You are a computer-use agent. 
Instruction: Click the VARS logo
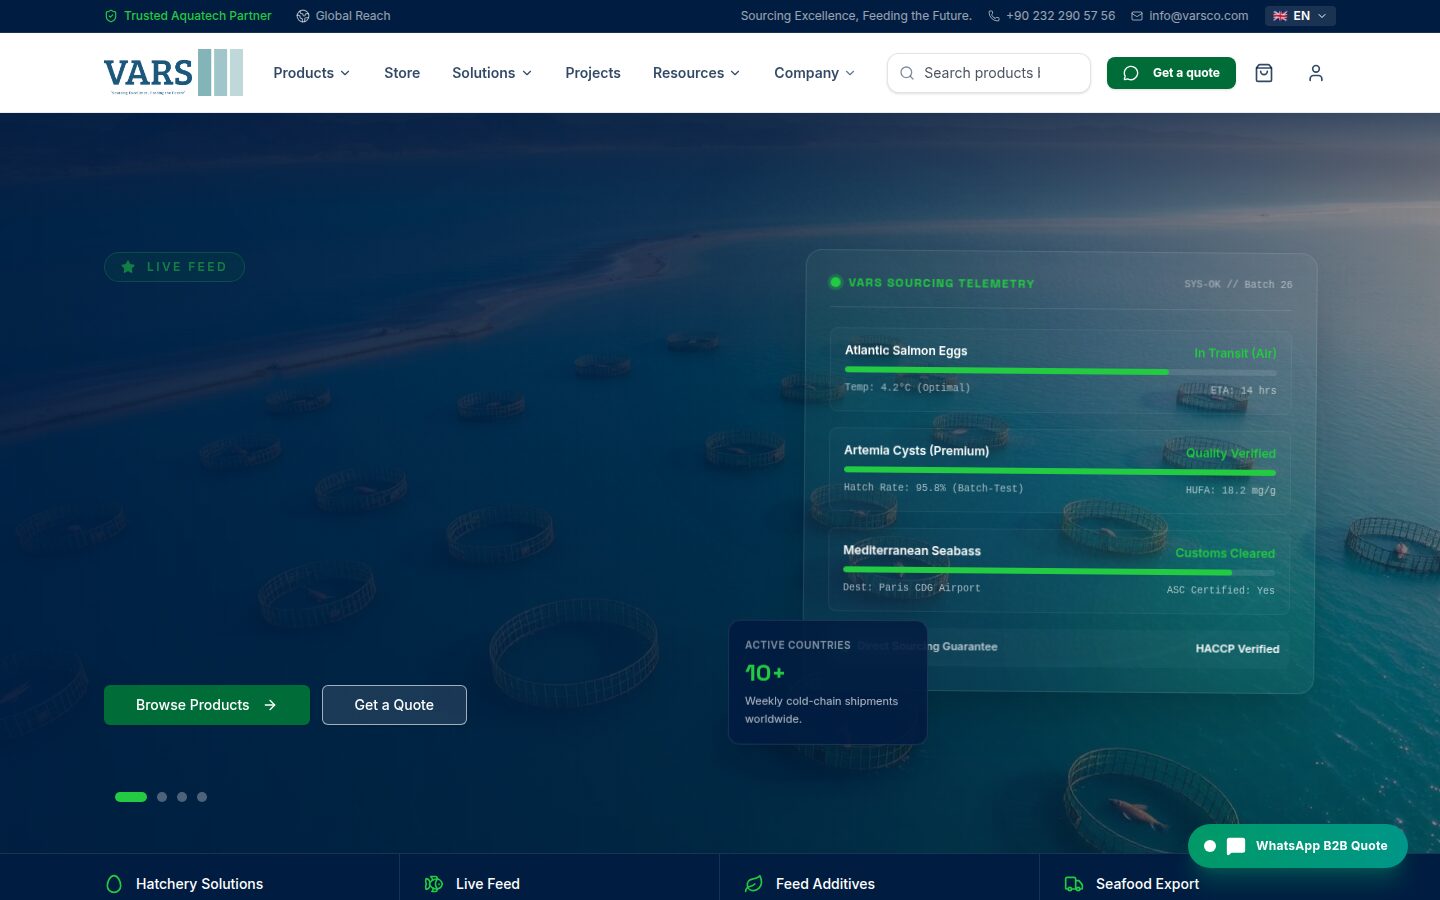coord(173,73)
